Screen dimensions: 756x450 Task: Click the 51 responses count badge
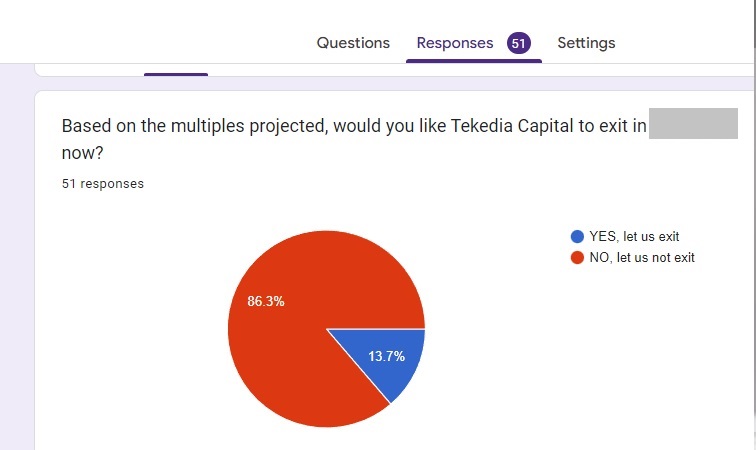518,43
